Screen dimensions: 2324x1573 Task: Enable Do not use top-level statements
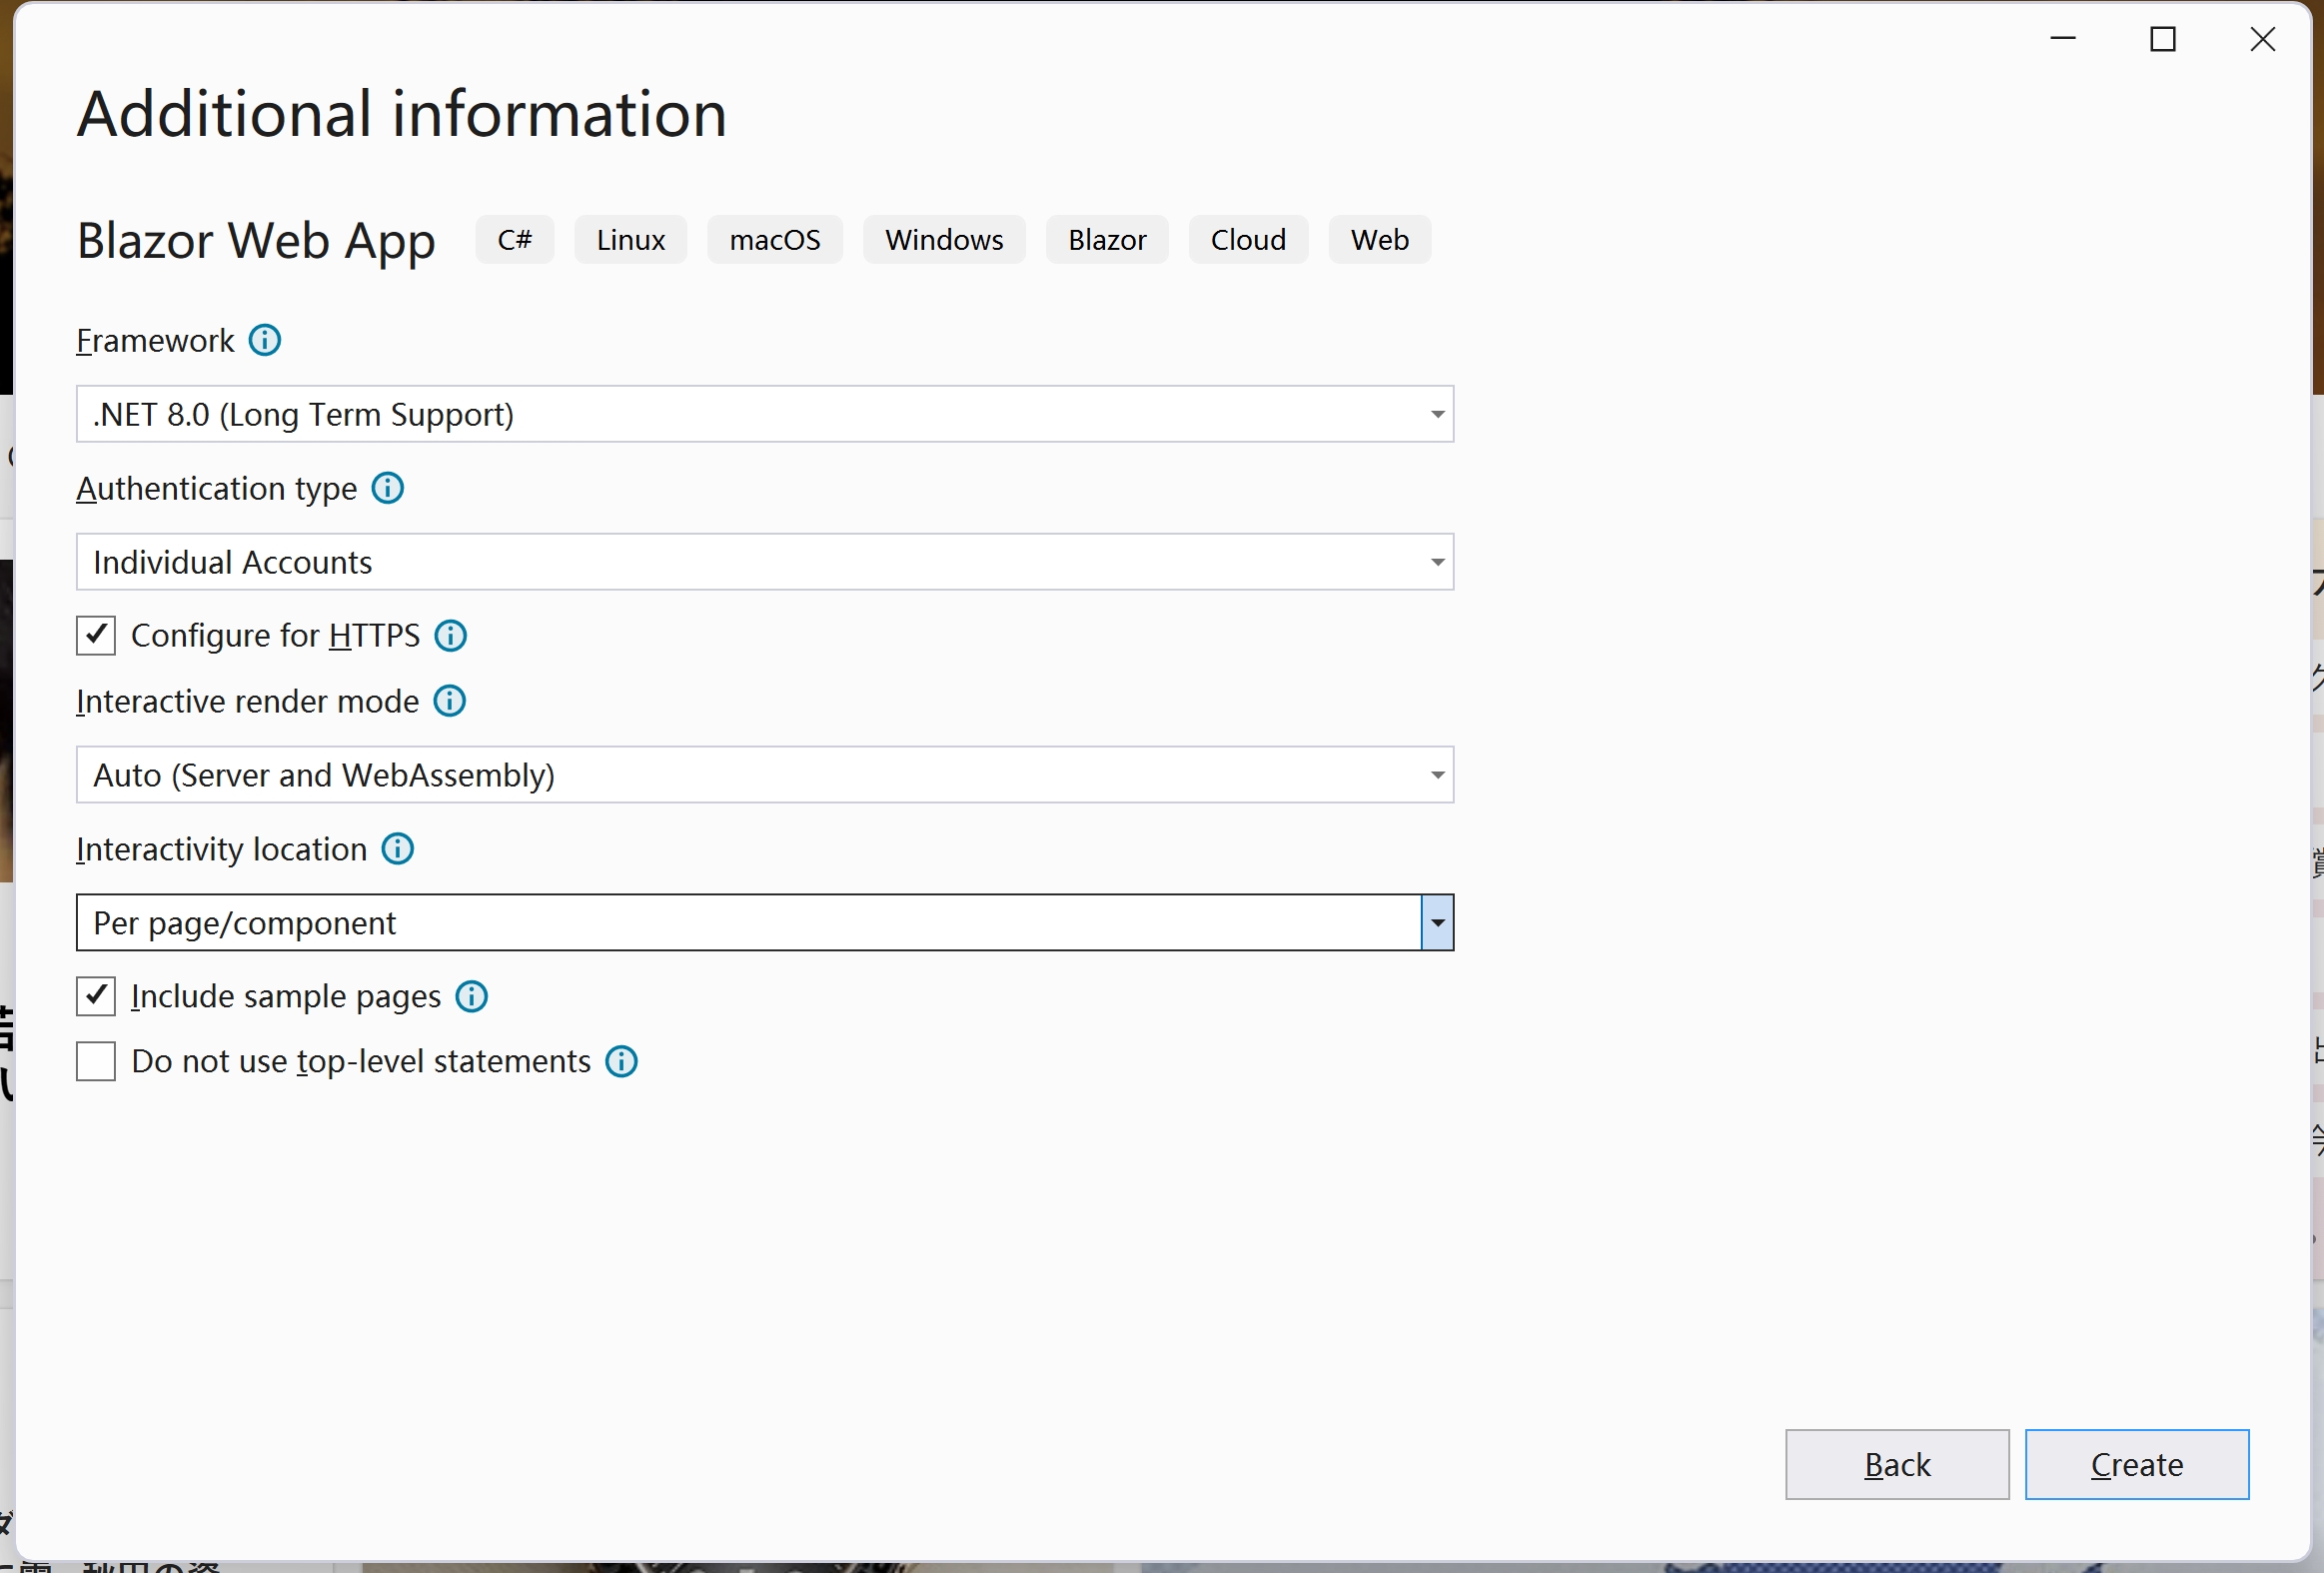click(96, 1061)
